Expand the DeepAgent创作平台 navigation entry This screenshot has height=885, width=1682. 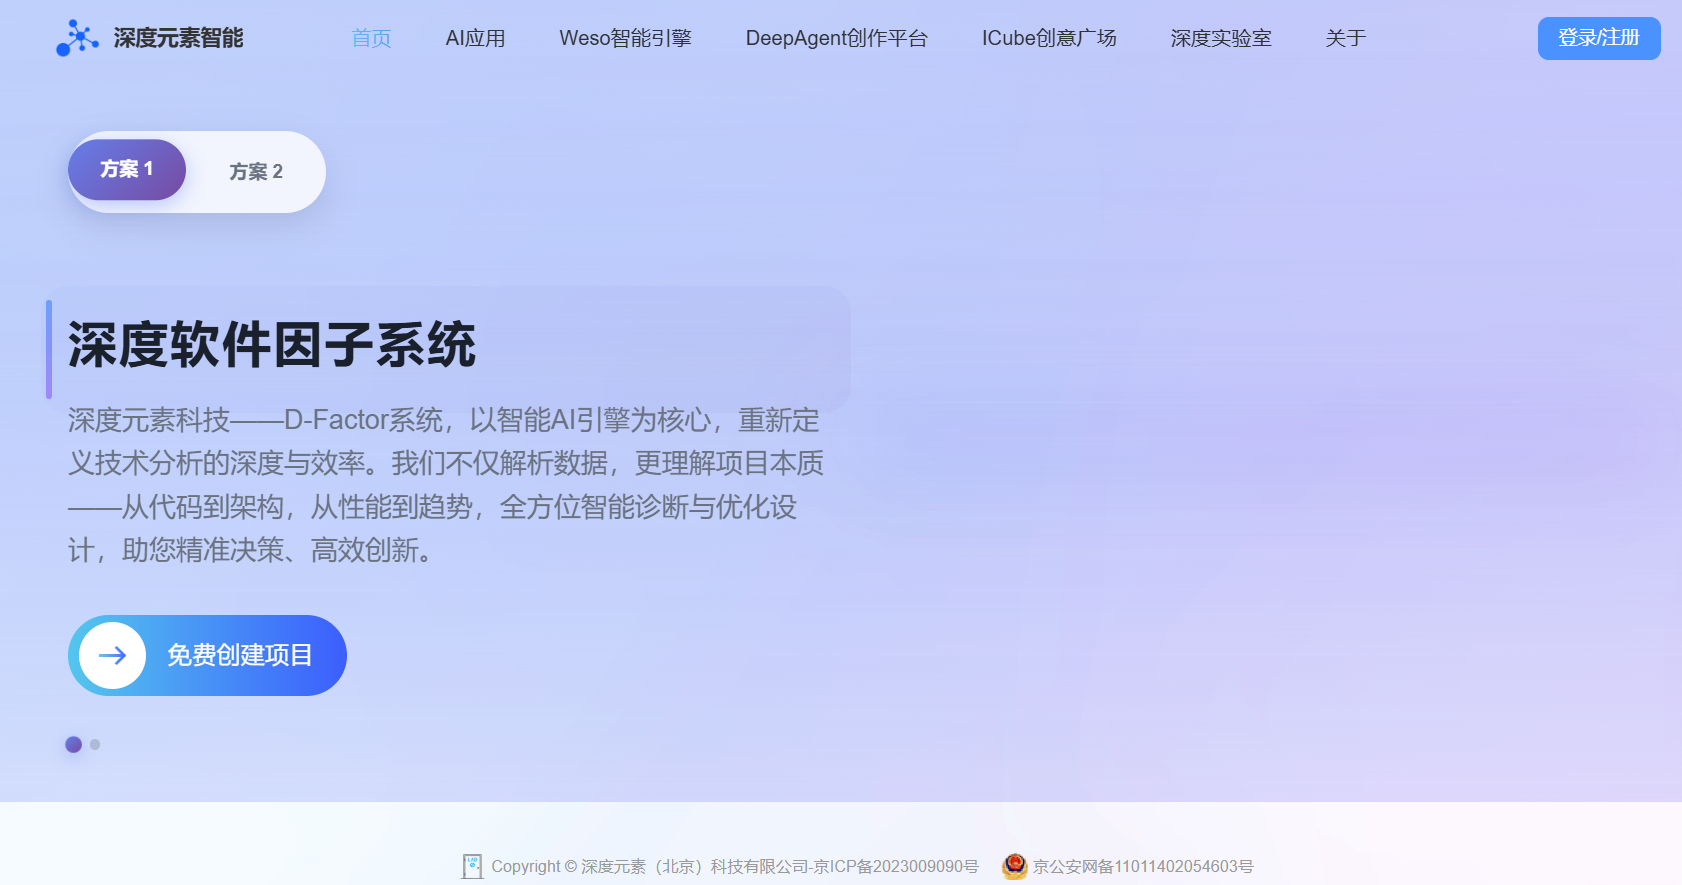[836, 38]
